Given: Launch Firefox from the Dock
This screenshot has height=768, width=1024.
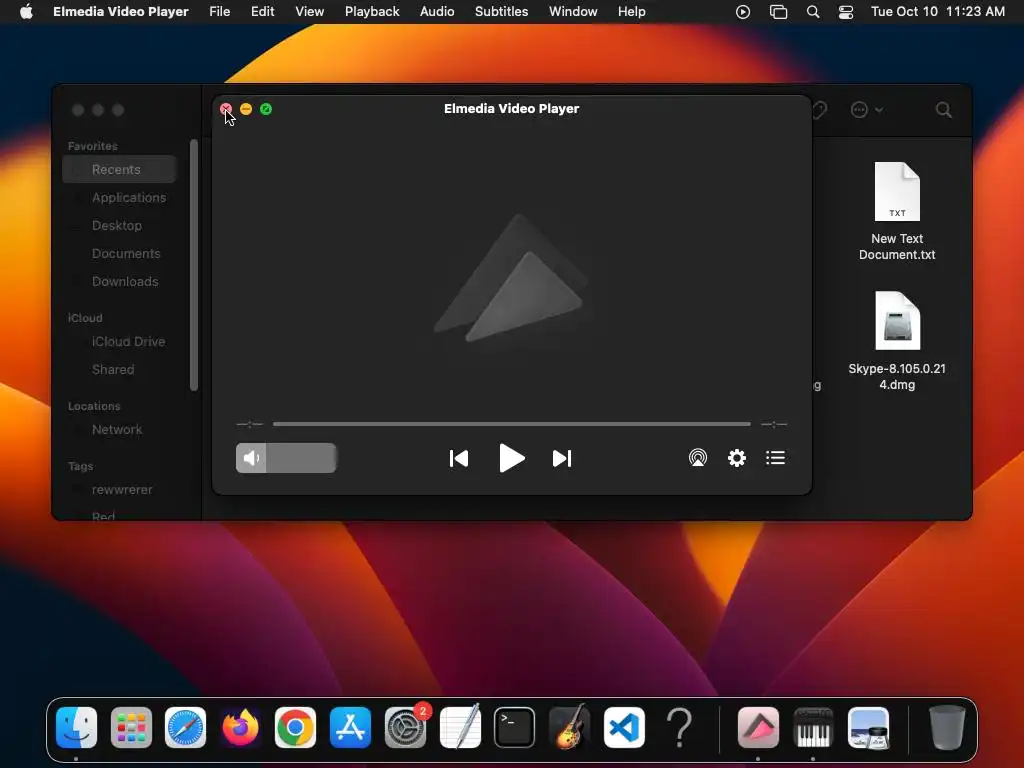Looking at the screenshot, I should (240, 727).
